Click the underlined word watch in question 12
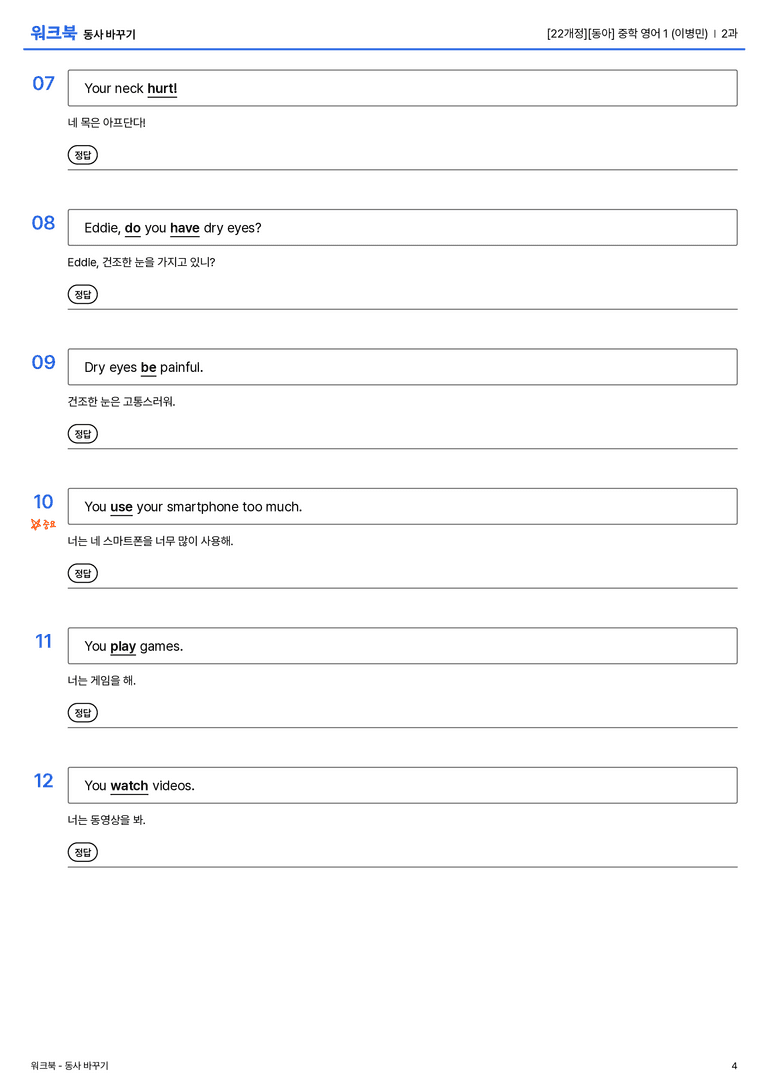The width and height of the screenshot is (768, 1087). 130,786
